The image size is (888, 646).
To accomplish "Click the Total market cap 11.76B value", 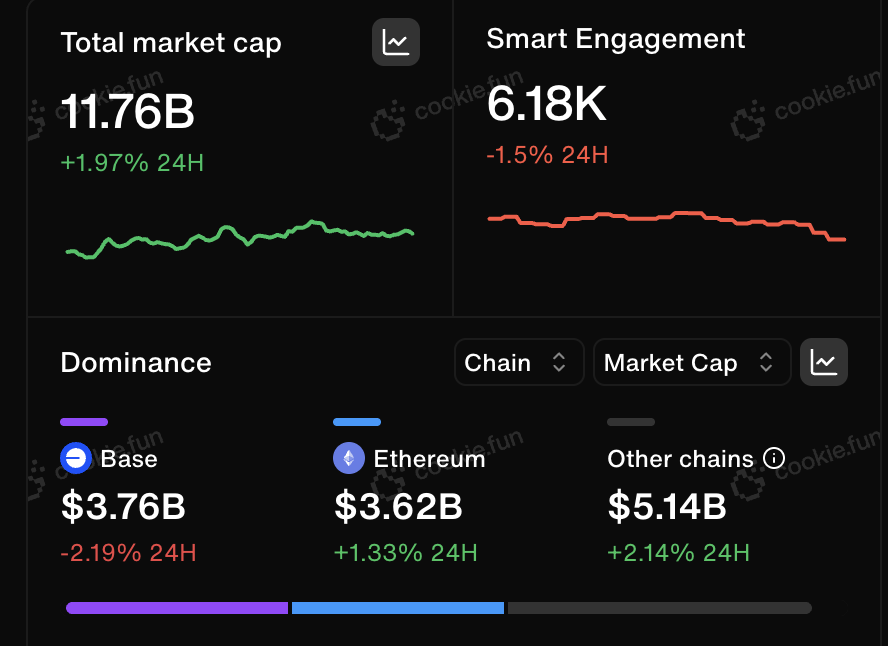I will coord(127,111).
